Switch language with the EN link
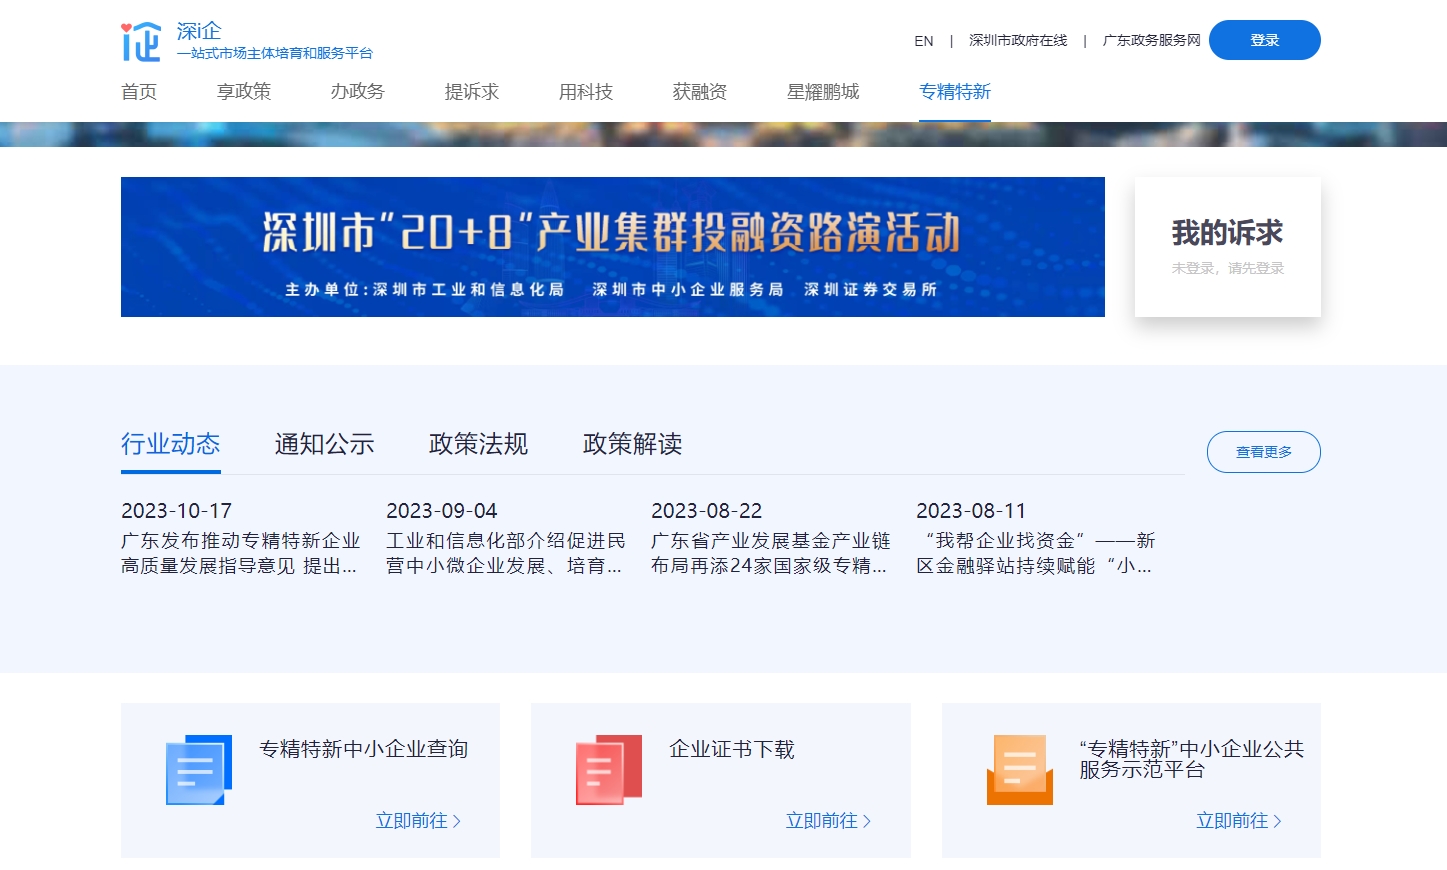This screenshot has height=870, width=1447. (x=923, y=41)
